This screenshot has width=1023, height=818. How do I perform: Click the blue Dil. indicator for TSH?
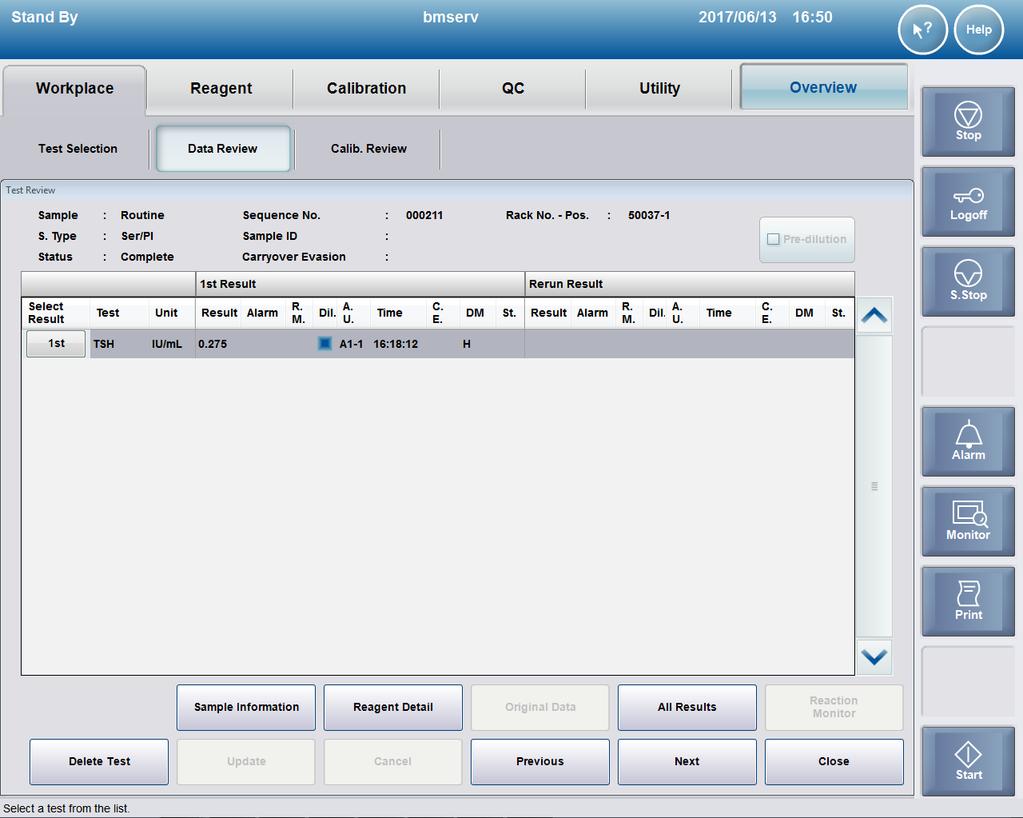[x=324, y=343]
